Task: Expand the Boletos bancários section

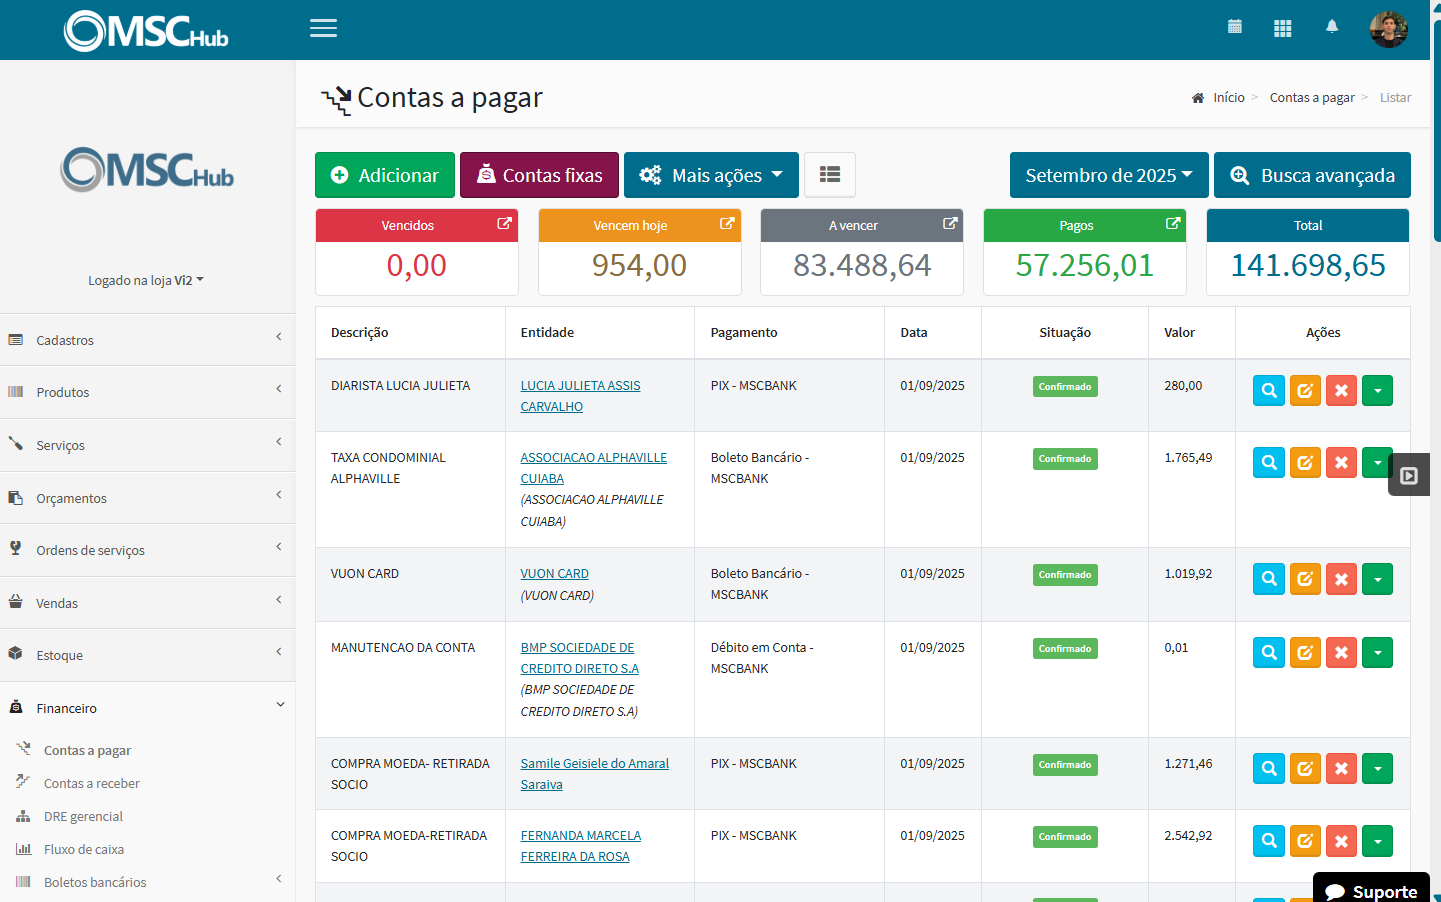Action: click(x=93, y=881)
